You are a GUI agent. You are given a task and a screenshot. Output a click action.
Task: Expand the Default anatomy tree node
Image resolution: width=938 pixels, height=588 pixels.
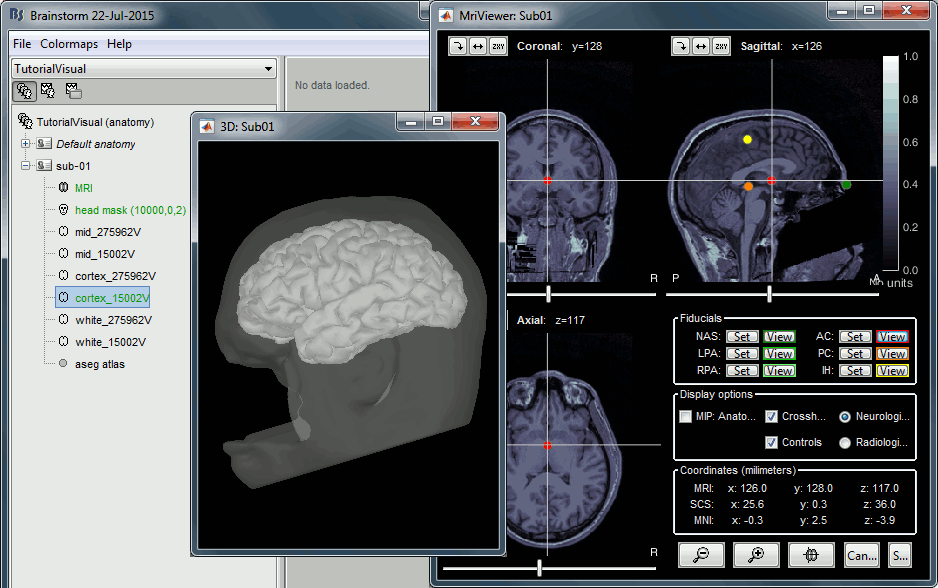26,144
